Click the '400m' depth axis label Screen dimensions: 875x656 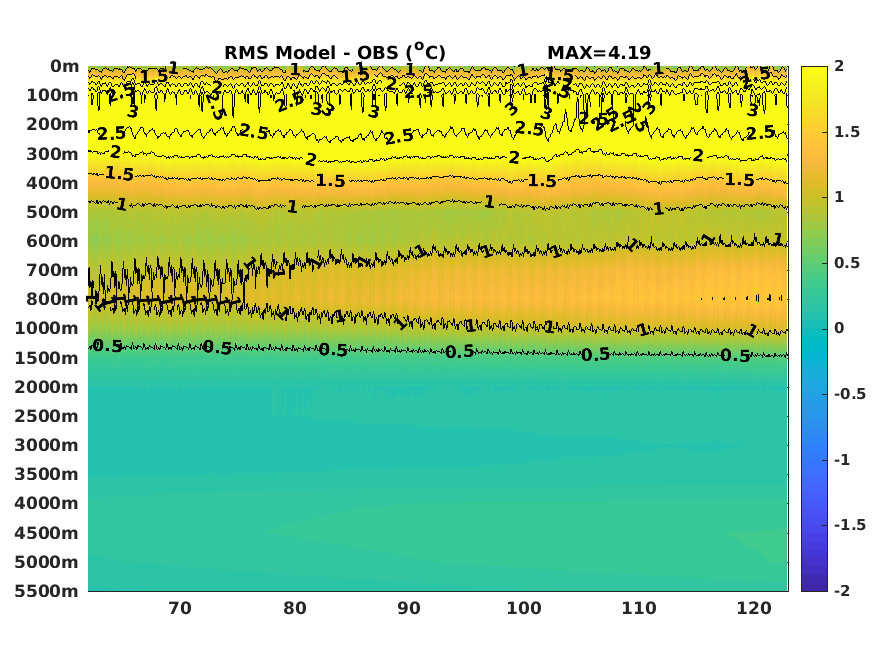(x=52, y=183)
